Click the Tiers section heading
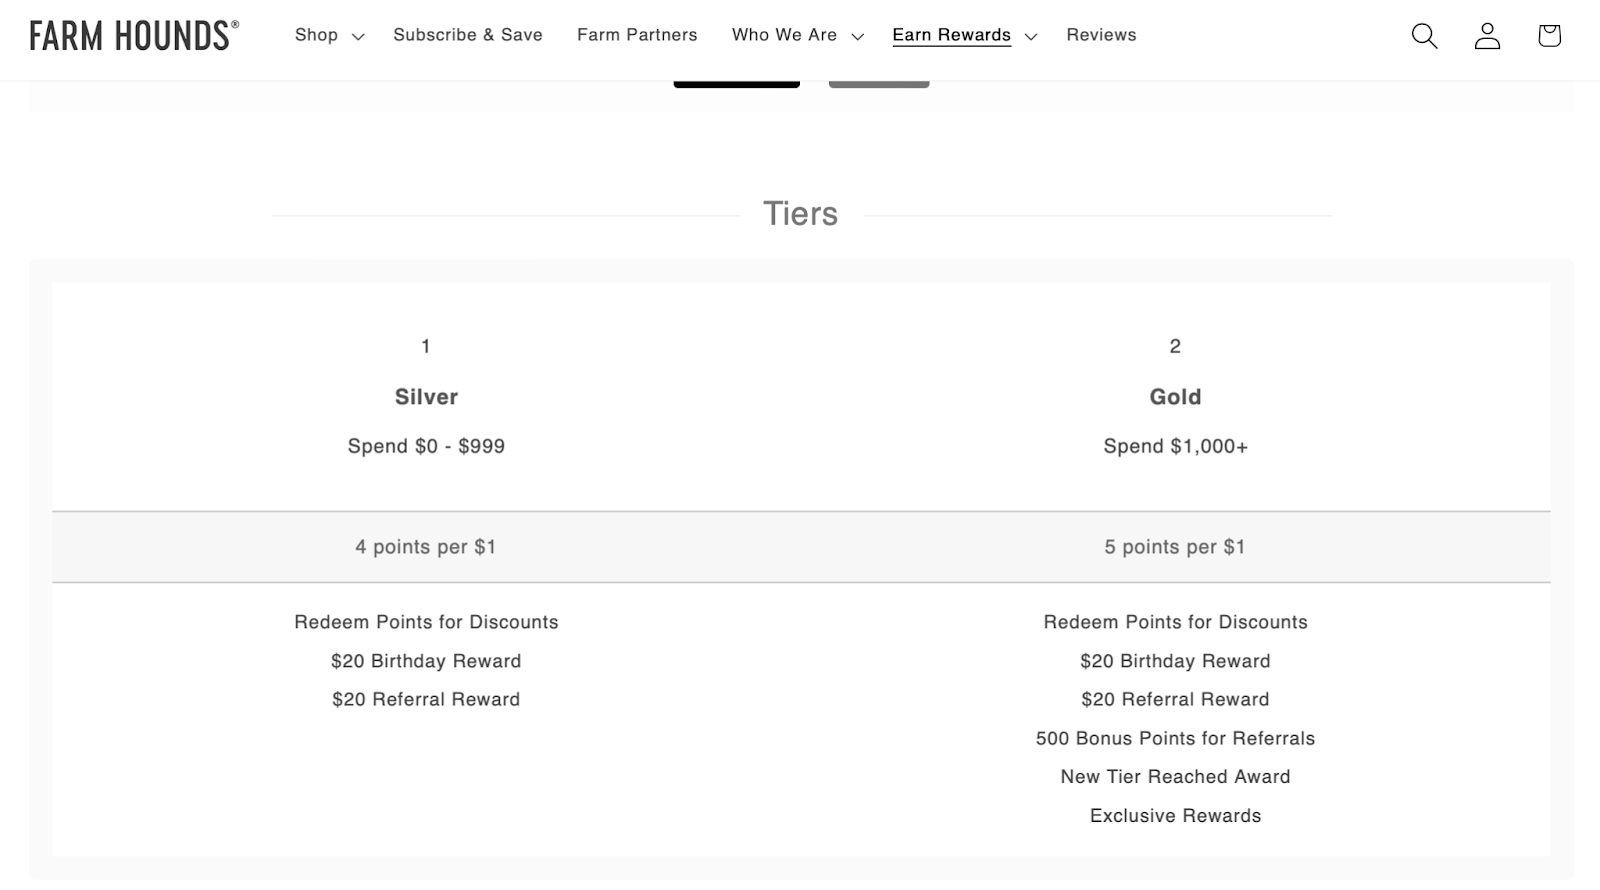1600x890 pixels. [x=800, y=213]
